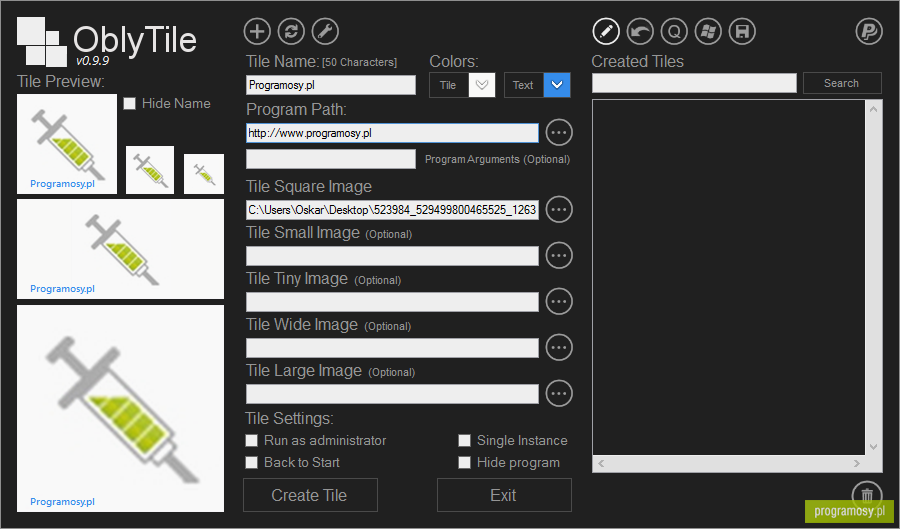Click the Create Tile button

[310, 495]
